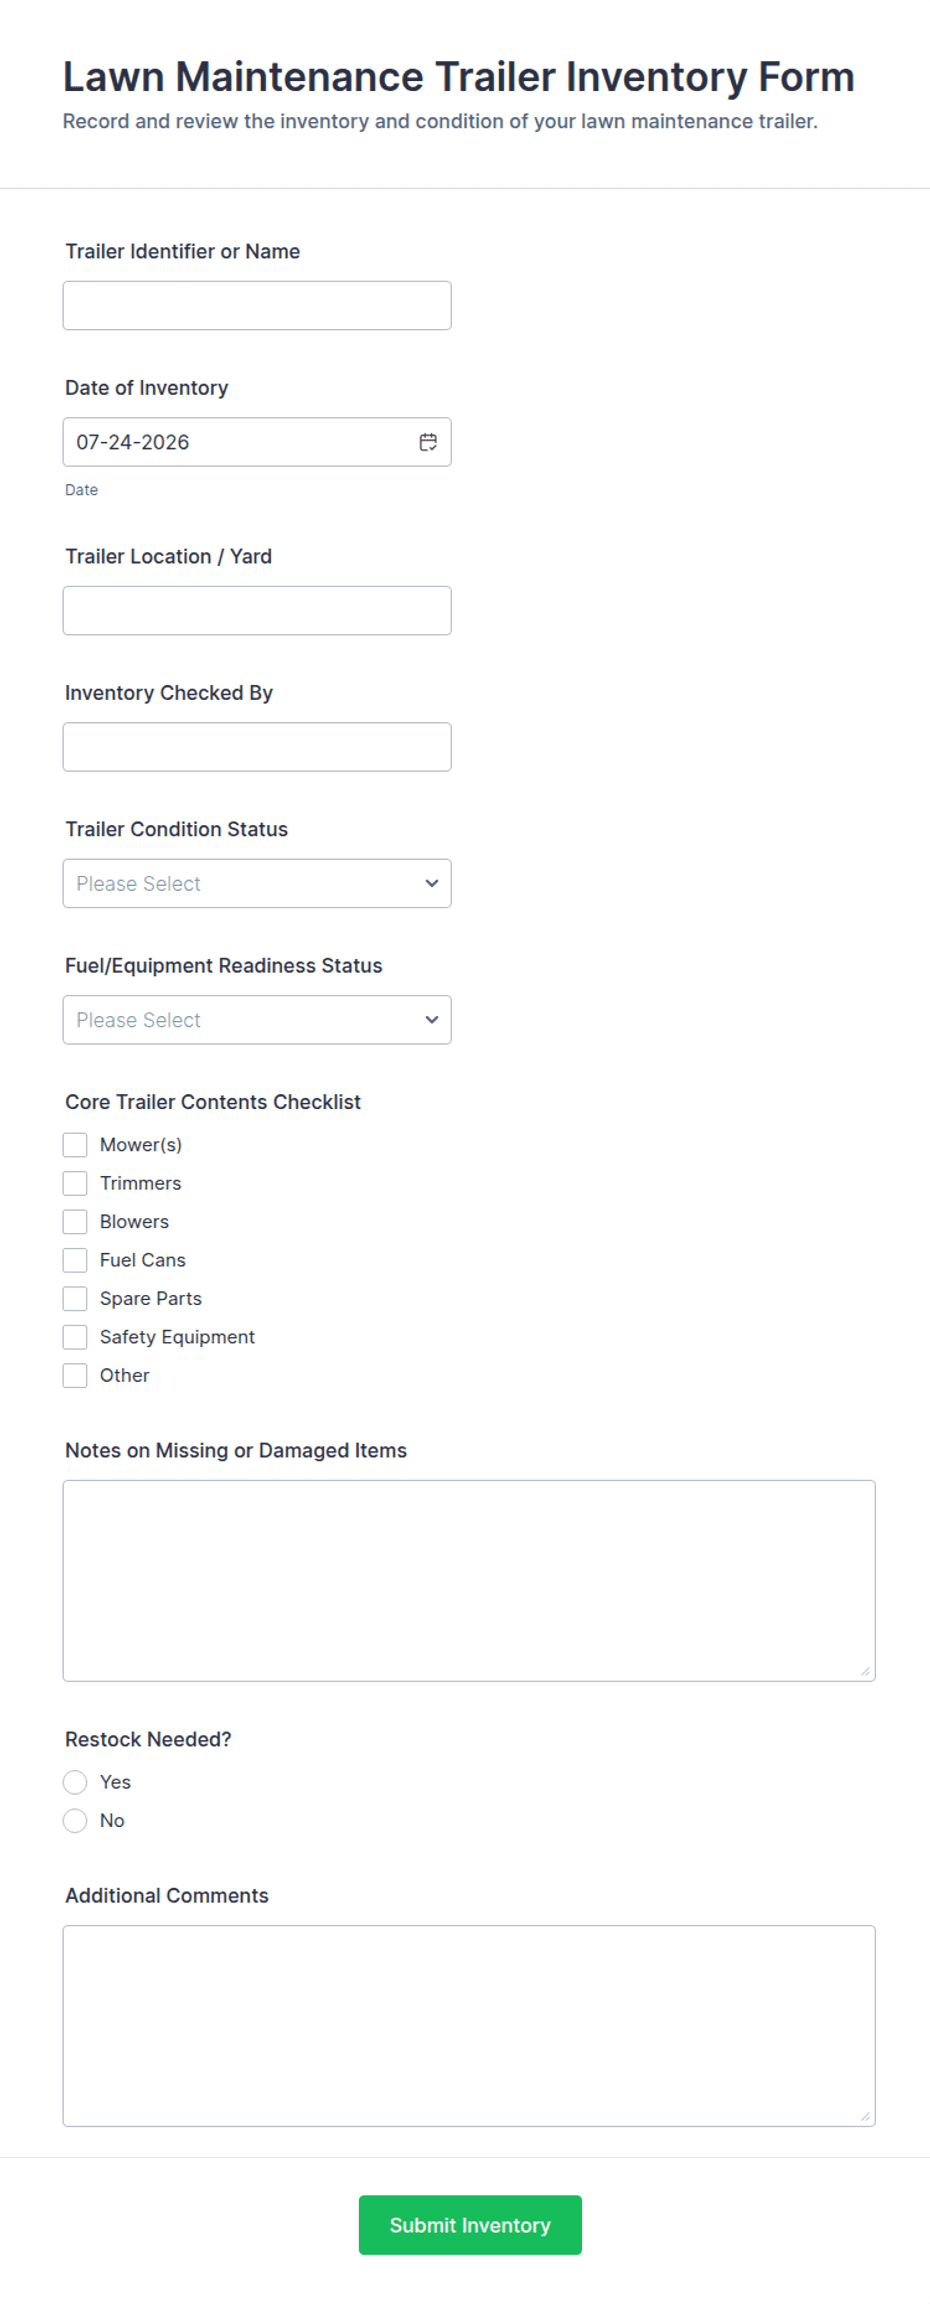This screenshot has width=930, height=2304.
Task: Tick the Trimmers checkbox
Action: (75, 1183)
